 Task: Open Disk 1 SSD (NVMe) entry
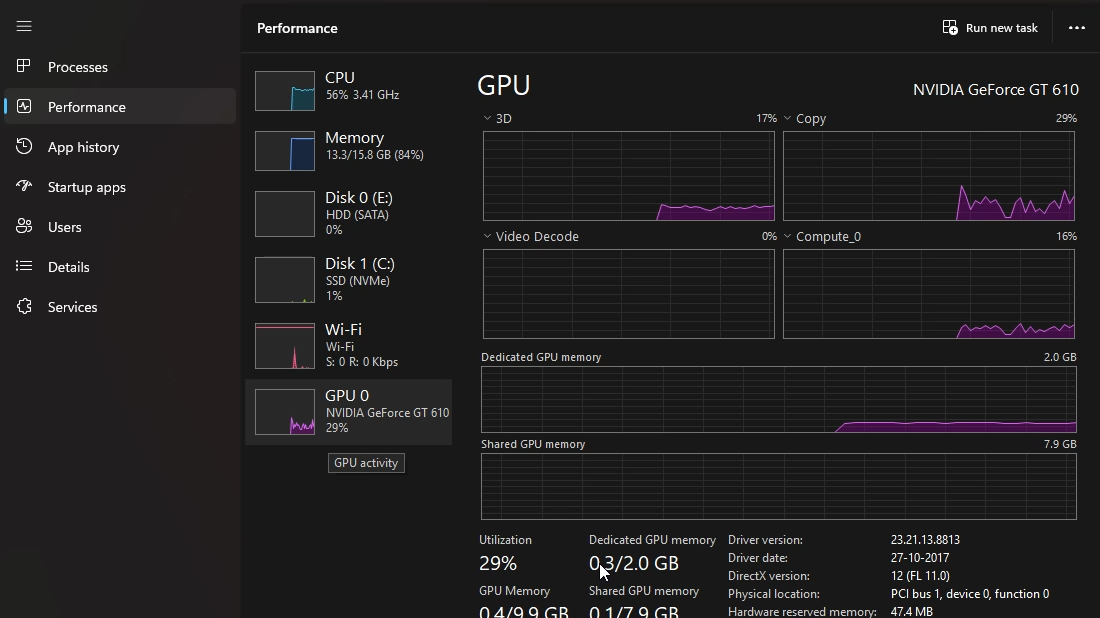pos(349,279)
